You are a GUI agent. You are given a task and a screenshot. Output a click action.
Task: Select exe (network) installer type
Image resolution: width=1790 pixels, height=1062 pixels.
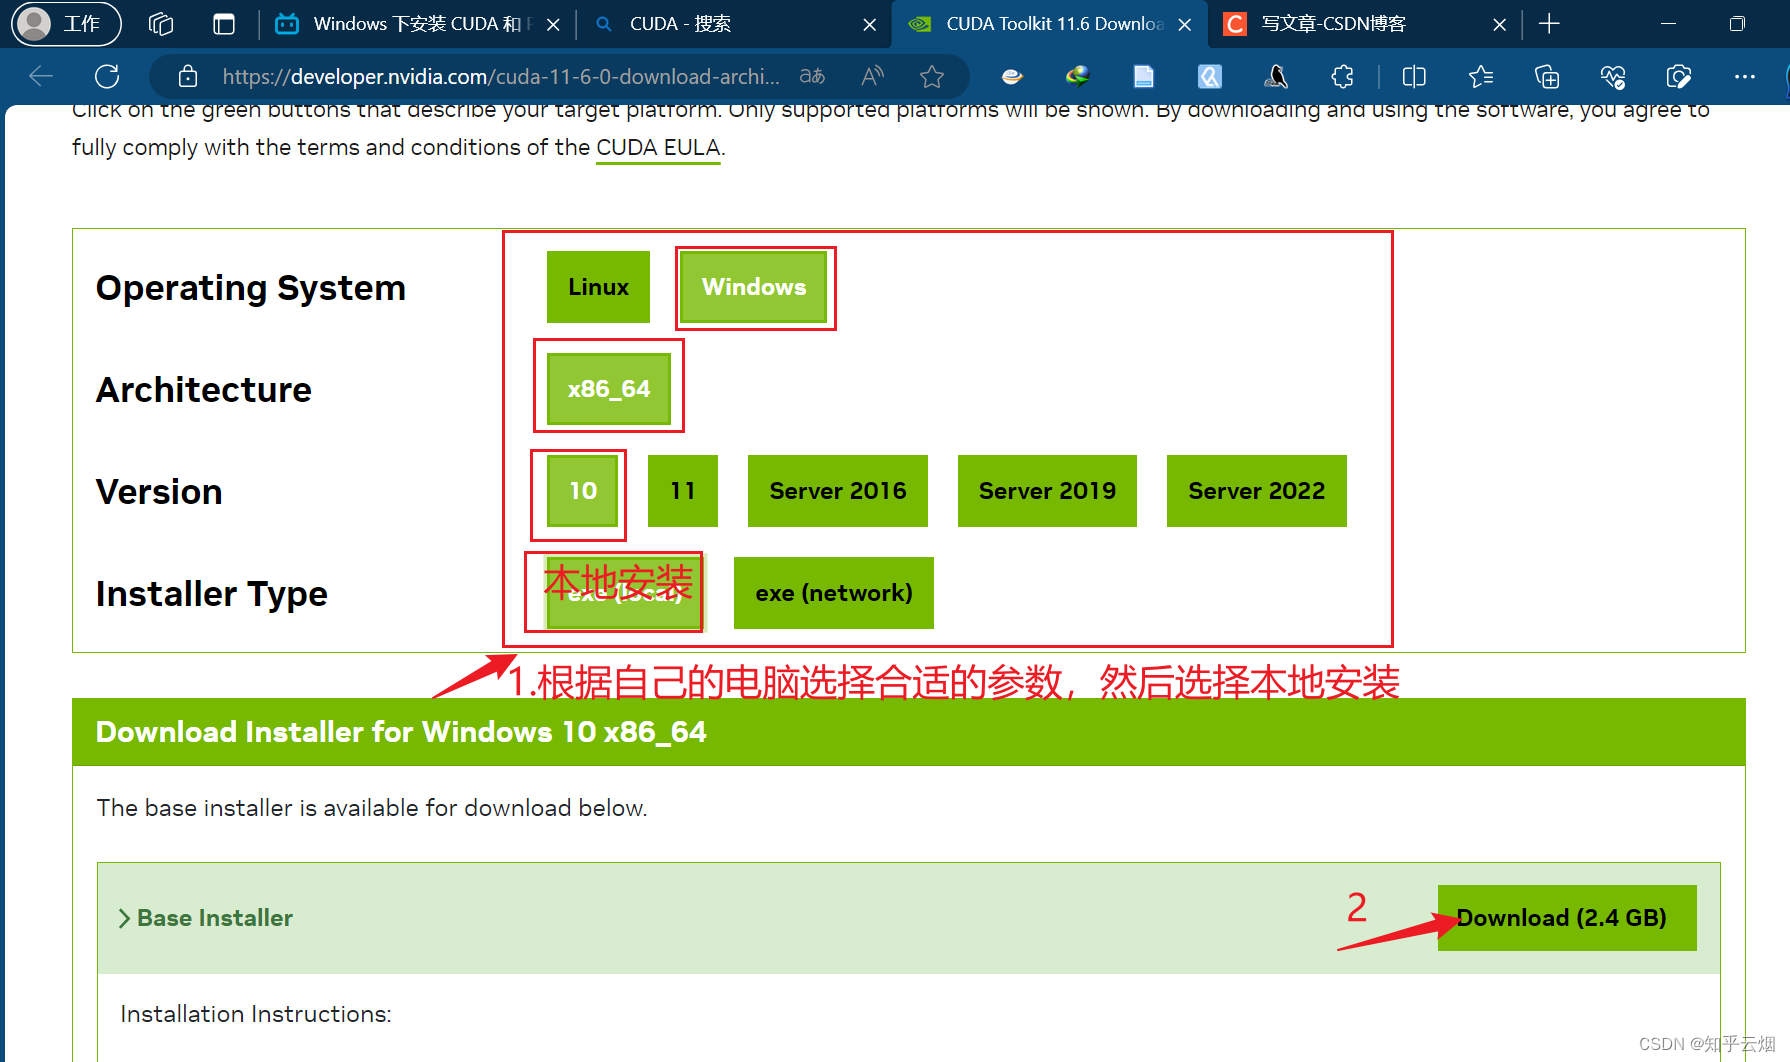(x=834, y=593)
